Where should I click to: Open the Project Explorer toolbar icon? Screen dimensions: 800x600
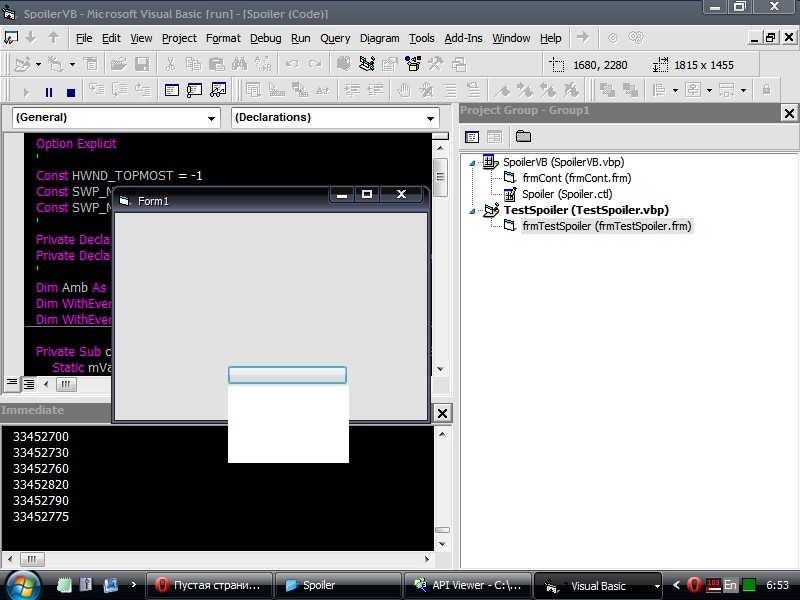click(366, 64)
